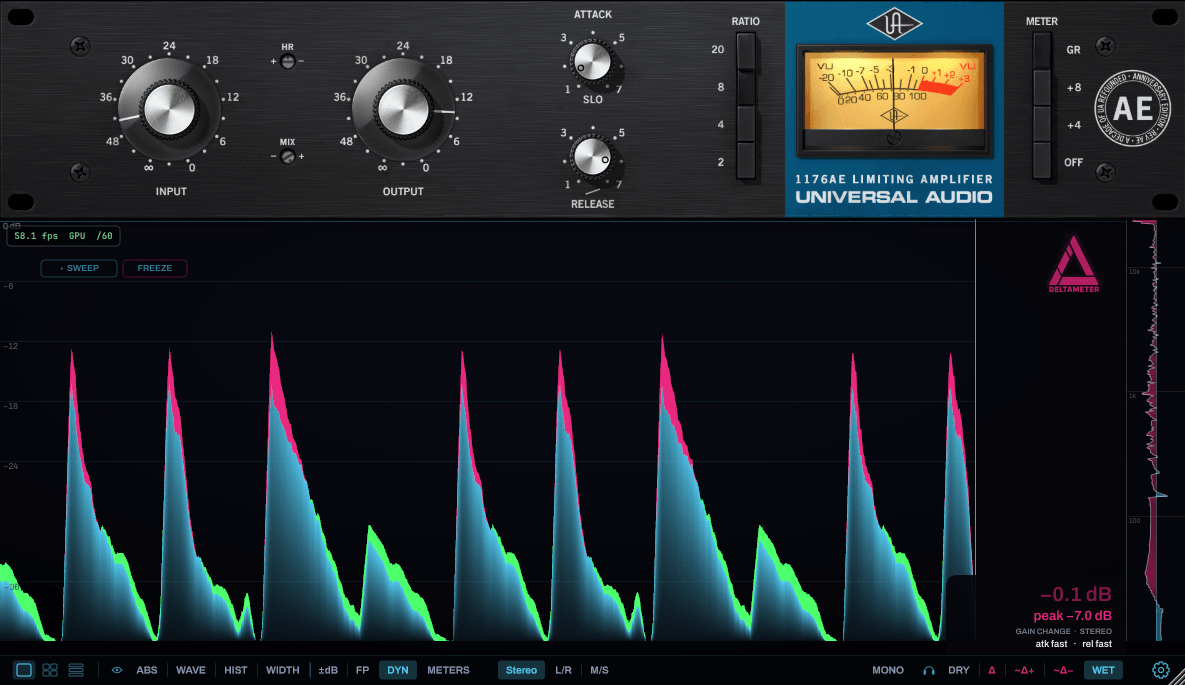The image size is (1185, 685).
Task: Click the −0.1 dB gain readout
Action: [x=1075, y=594]
